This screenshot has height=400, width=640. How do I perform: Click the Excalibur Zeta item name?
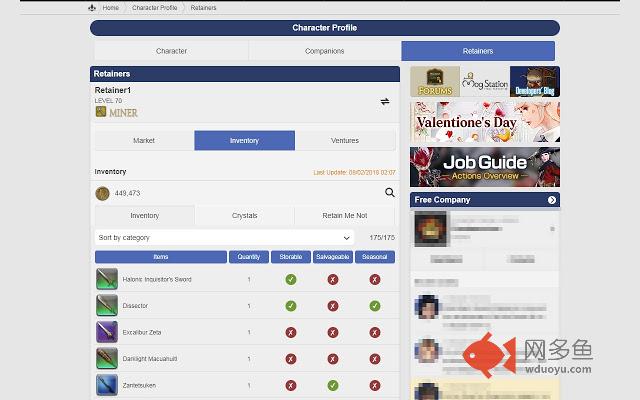(x=142, y=332)
